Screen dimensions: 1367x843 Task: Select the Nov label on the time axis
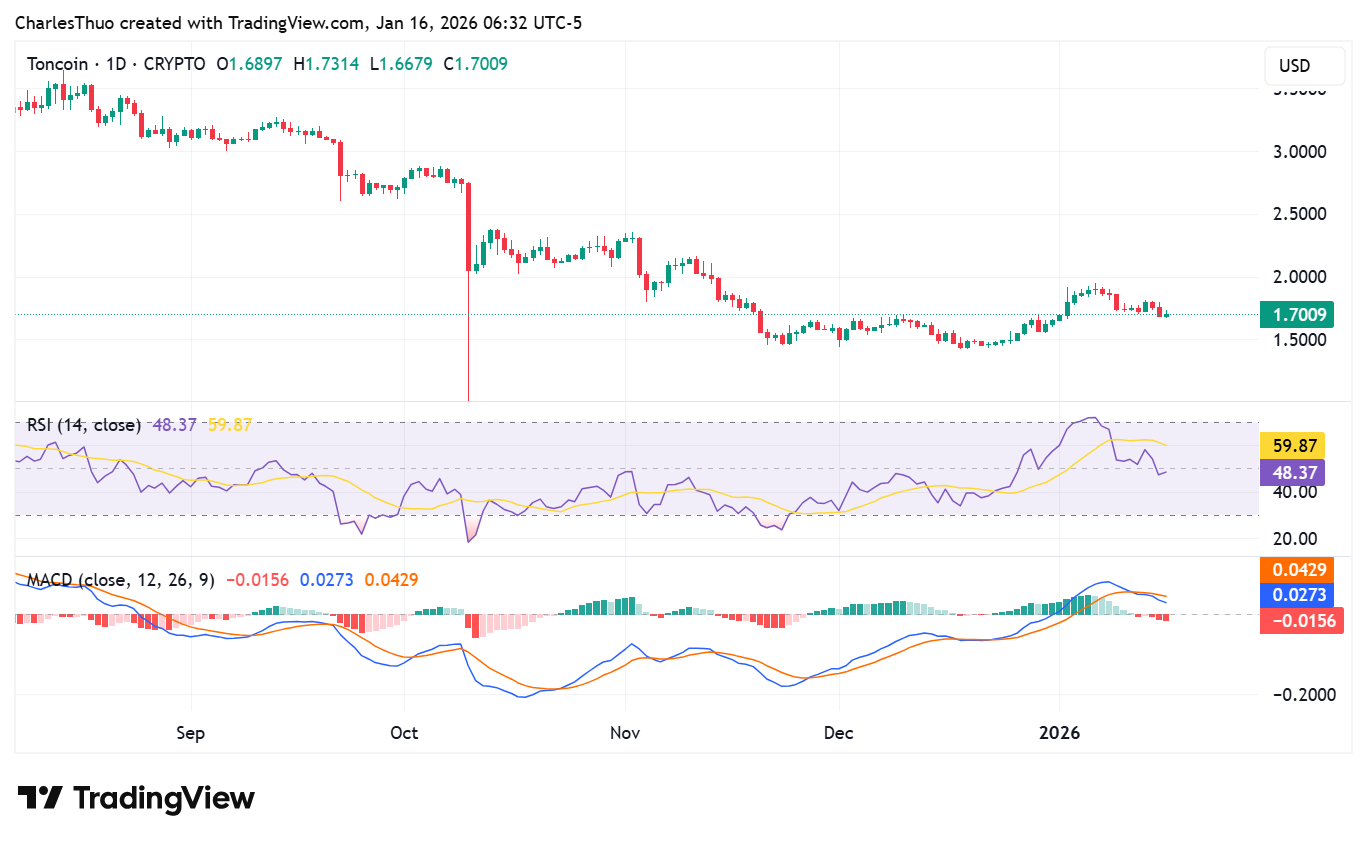click(625, 733)
